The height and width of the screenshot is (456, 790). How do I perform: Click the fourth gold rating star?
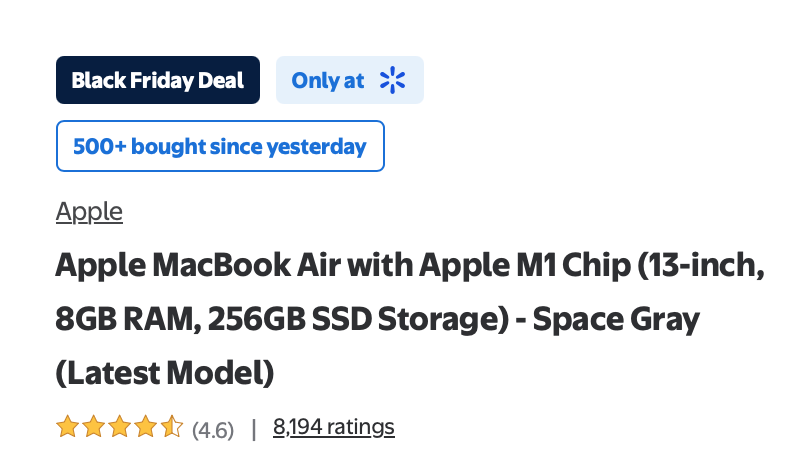pos(145,428)
